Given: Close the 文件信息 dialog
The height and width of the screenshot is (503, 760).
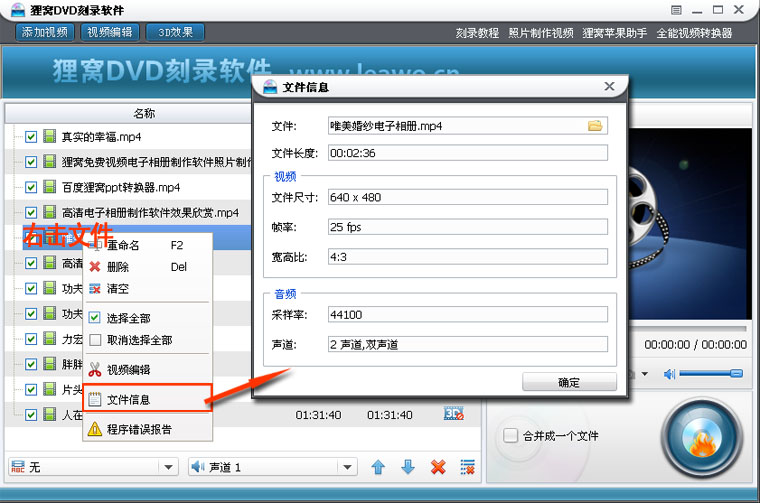Looking at the screenshot, I should [609, 86].
